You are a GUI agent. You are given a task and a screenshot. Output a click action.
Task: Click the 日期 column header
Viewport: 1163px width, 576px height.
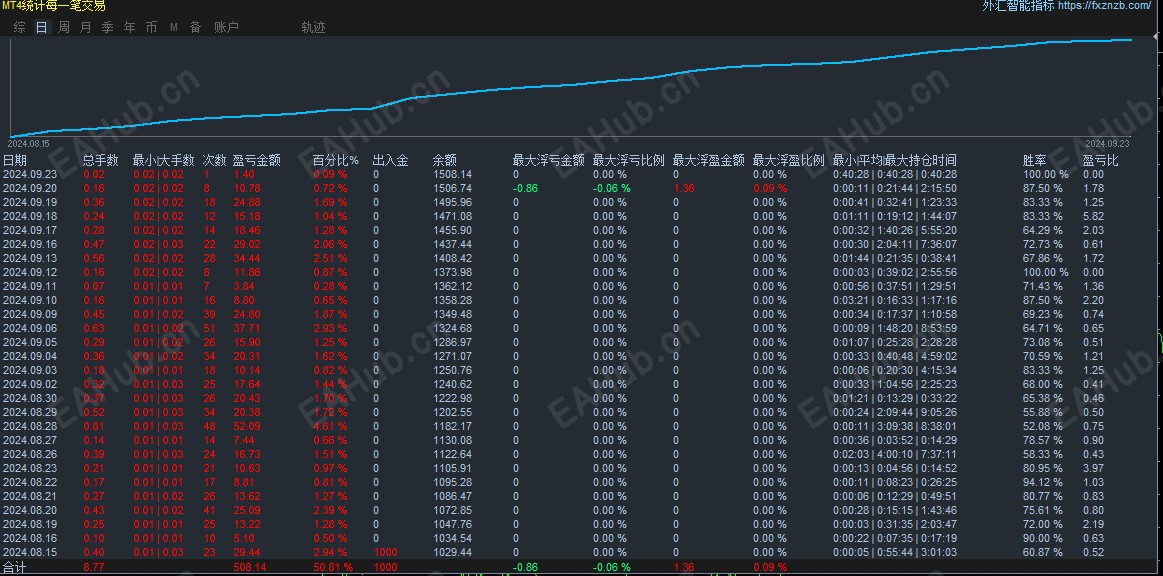15,160
